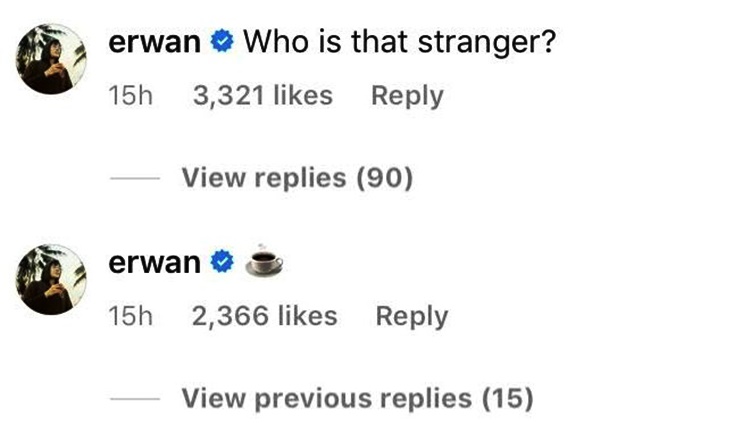Click the word 'Who' in the first comment

coord(271,43)
